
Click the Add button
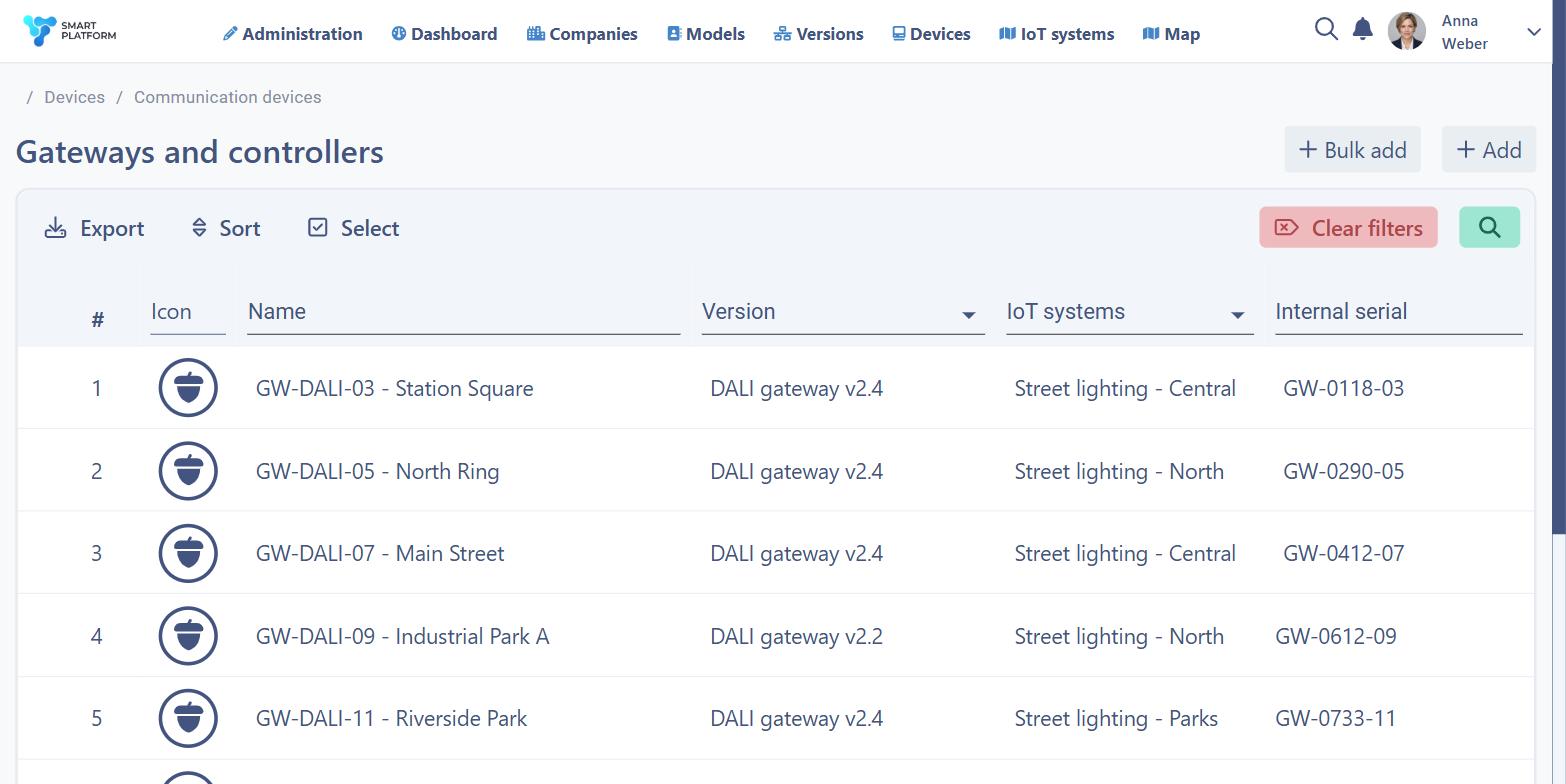(x=1489, y=150)
